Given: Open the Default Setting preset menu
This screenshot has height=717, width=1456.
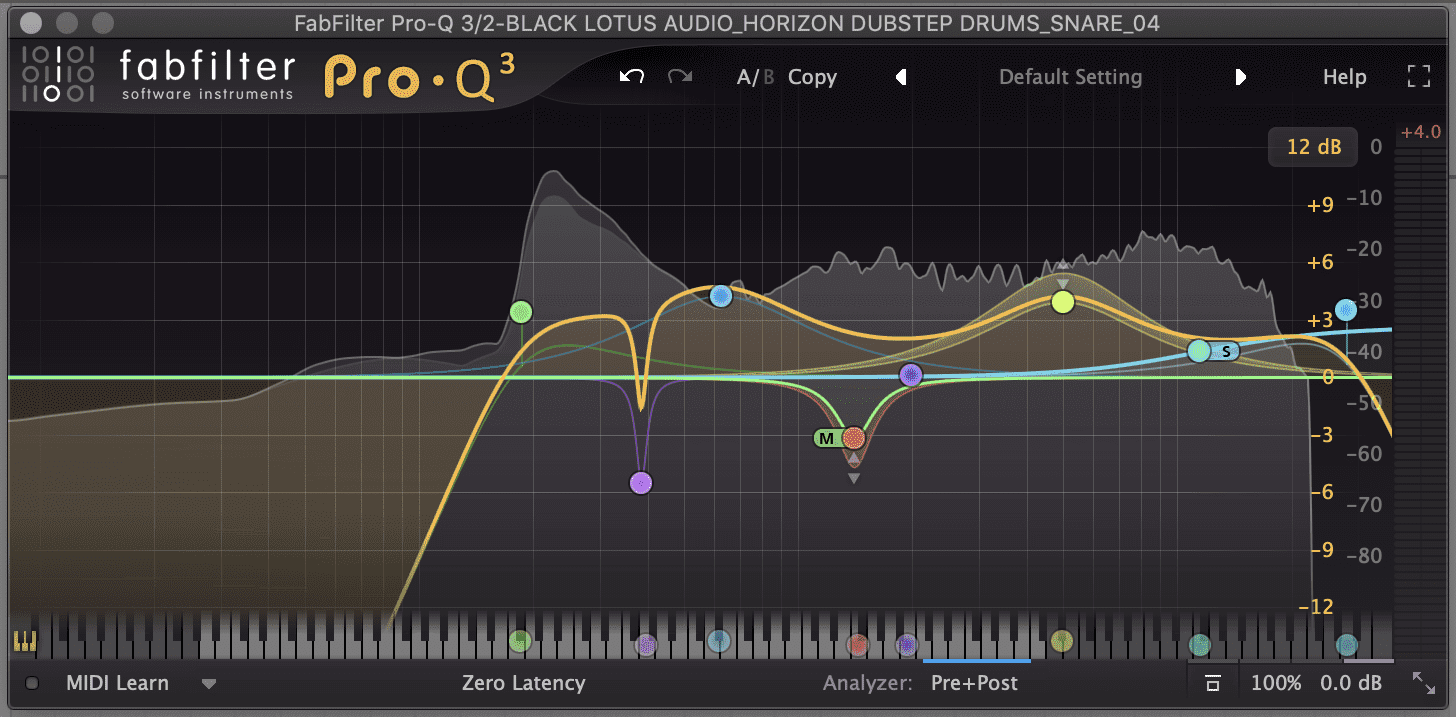Looking at the screenshot, I should (x=1070, y=77).
